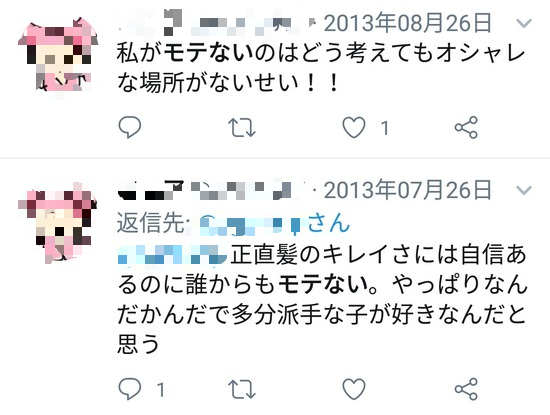Screen dimensions: 550x415
Task: Open profile avatar of the first tweet
Action: [x=58, y=56]
